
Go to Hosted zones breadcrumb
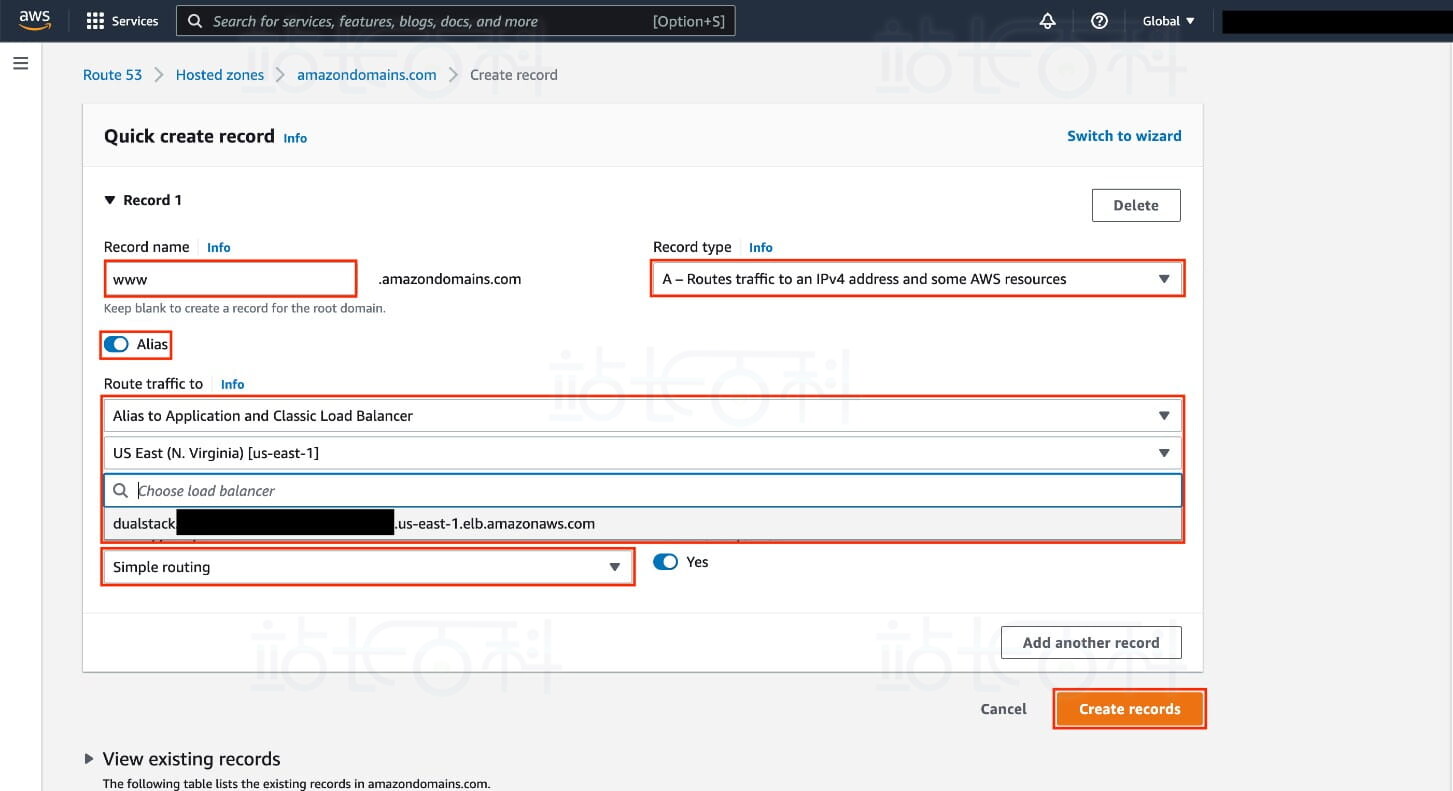(x=220, y=75)
